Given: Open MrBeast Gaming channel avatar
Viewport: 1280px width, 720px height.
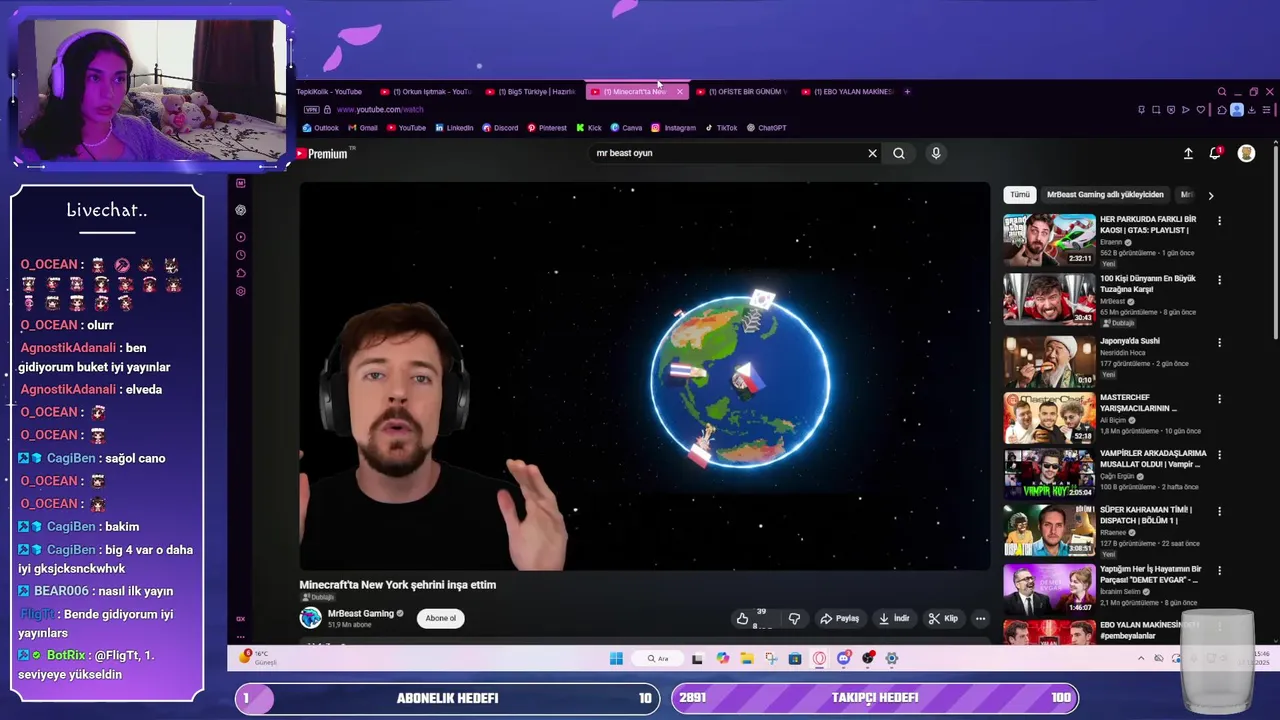Looking at the screenshot, I should pos(311,618).
